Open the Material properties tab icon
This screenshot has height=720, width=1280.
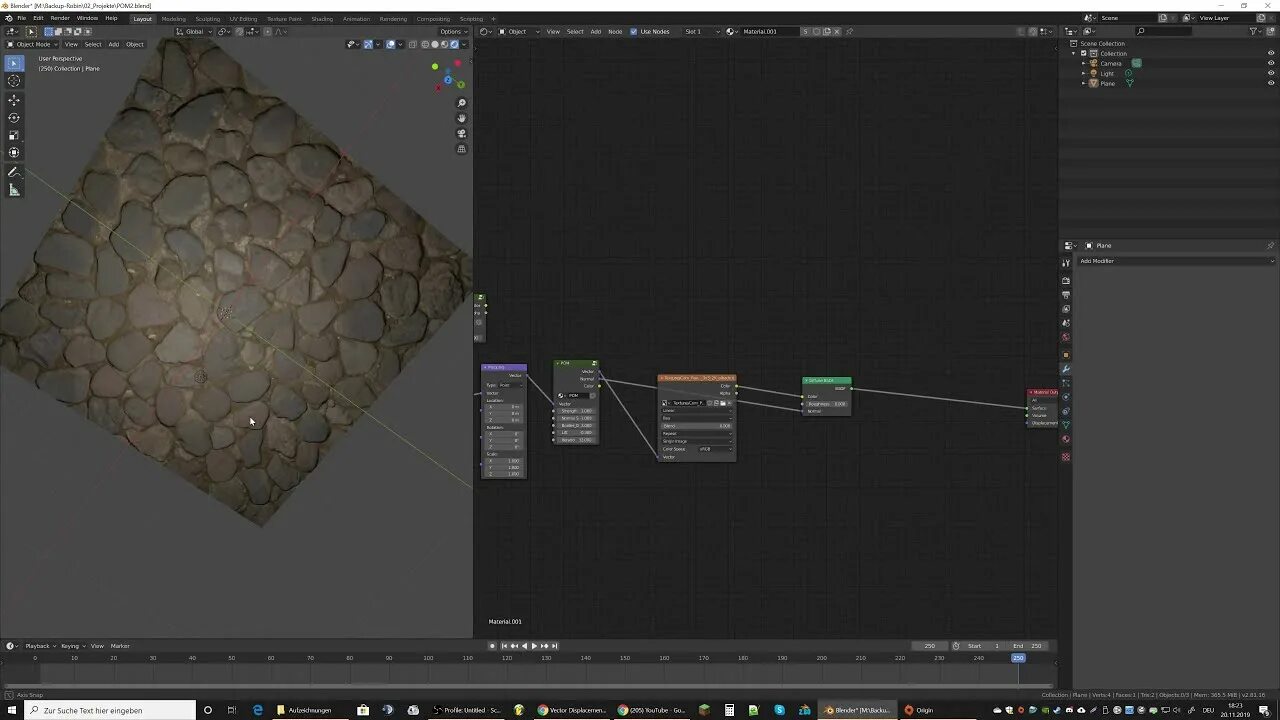point(1066,439)
